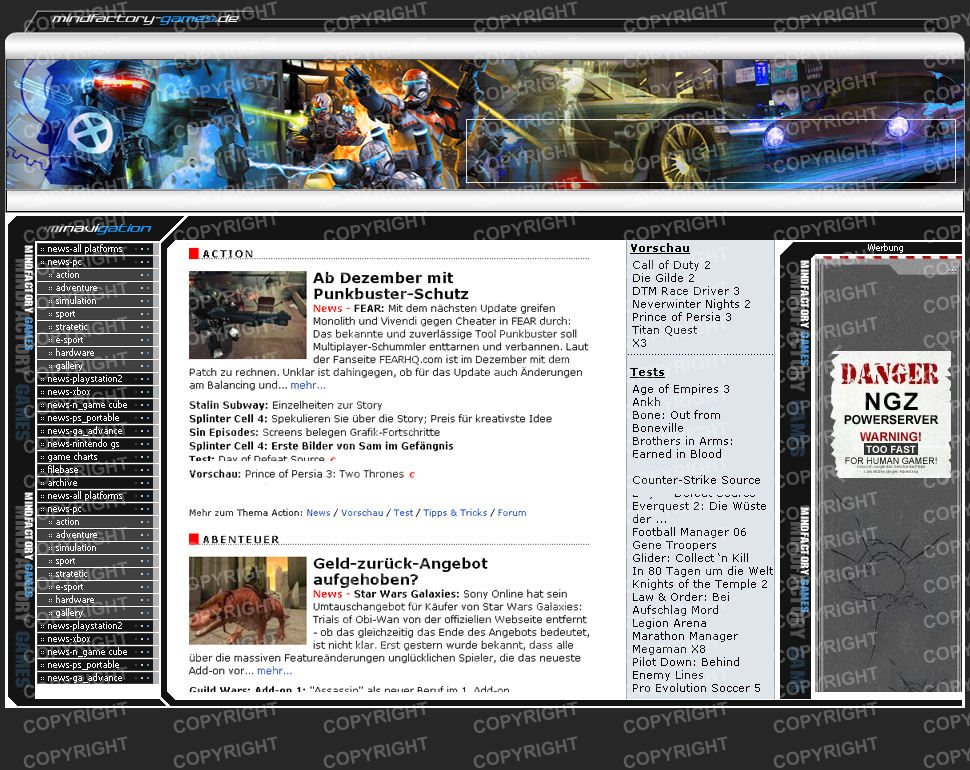Image resolution: width=970 pixels, height=770 pixels.
Task: Open Tipps & Tricks link
Action: [455, 513]
